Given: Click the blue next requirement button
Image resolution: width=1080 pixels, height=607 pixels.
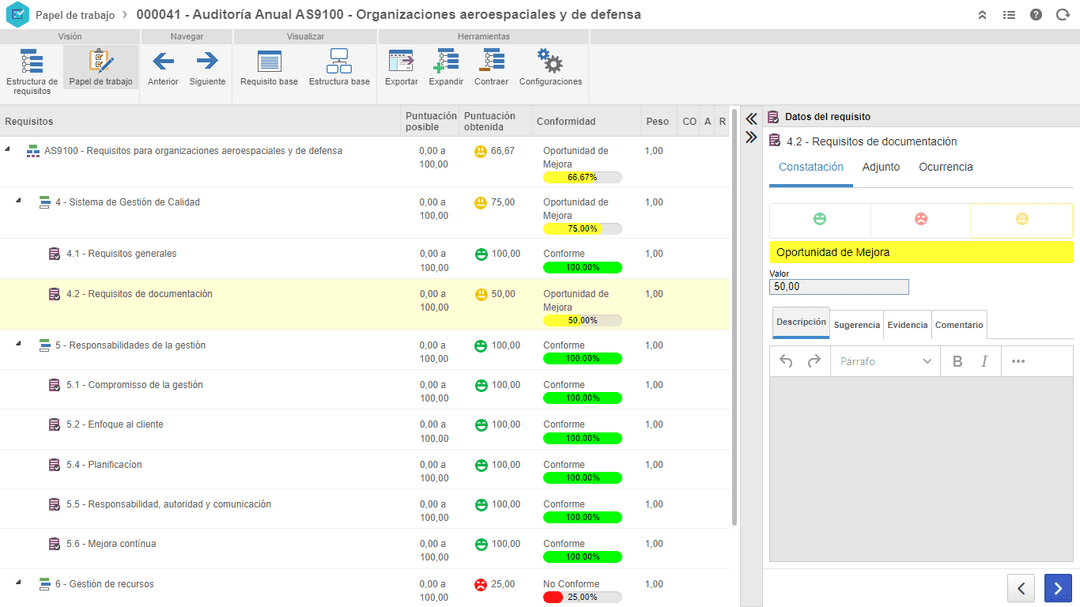Looking at the screenshot, I should [1057, 588].
